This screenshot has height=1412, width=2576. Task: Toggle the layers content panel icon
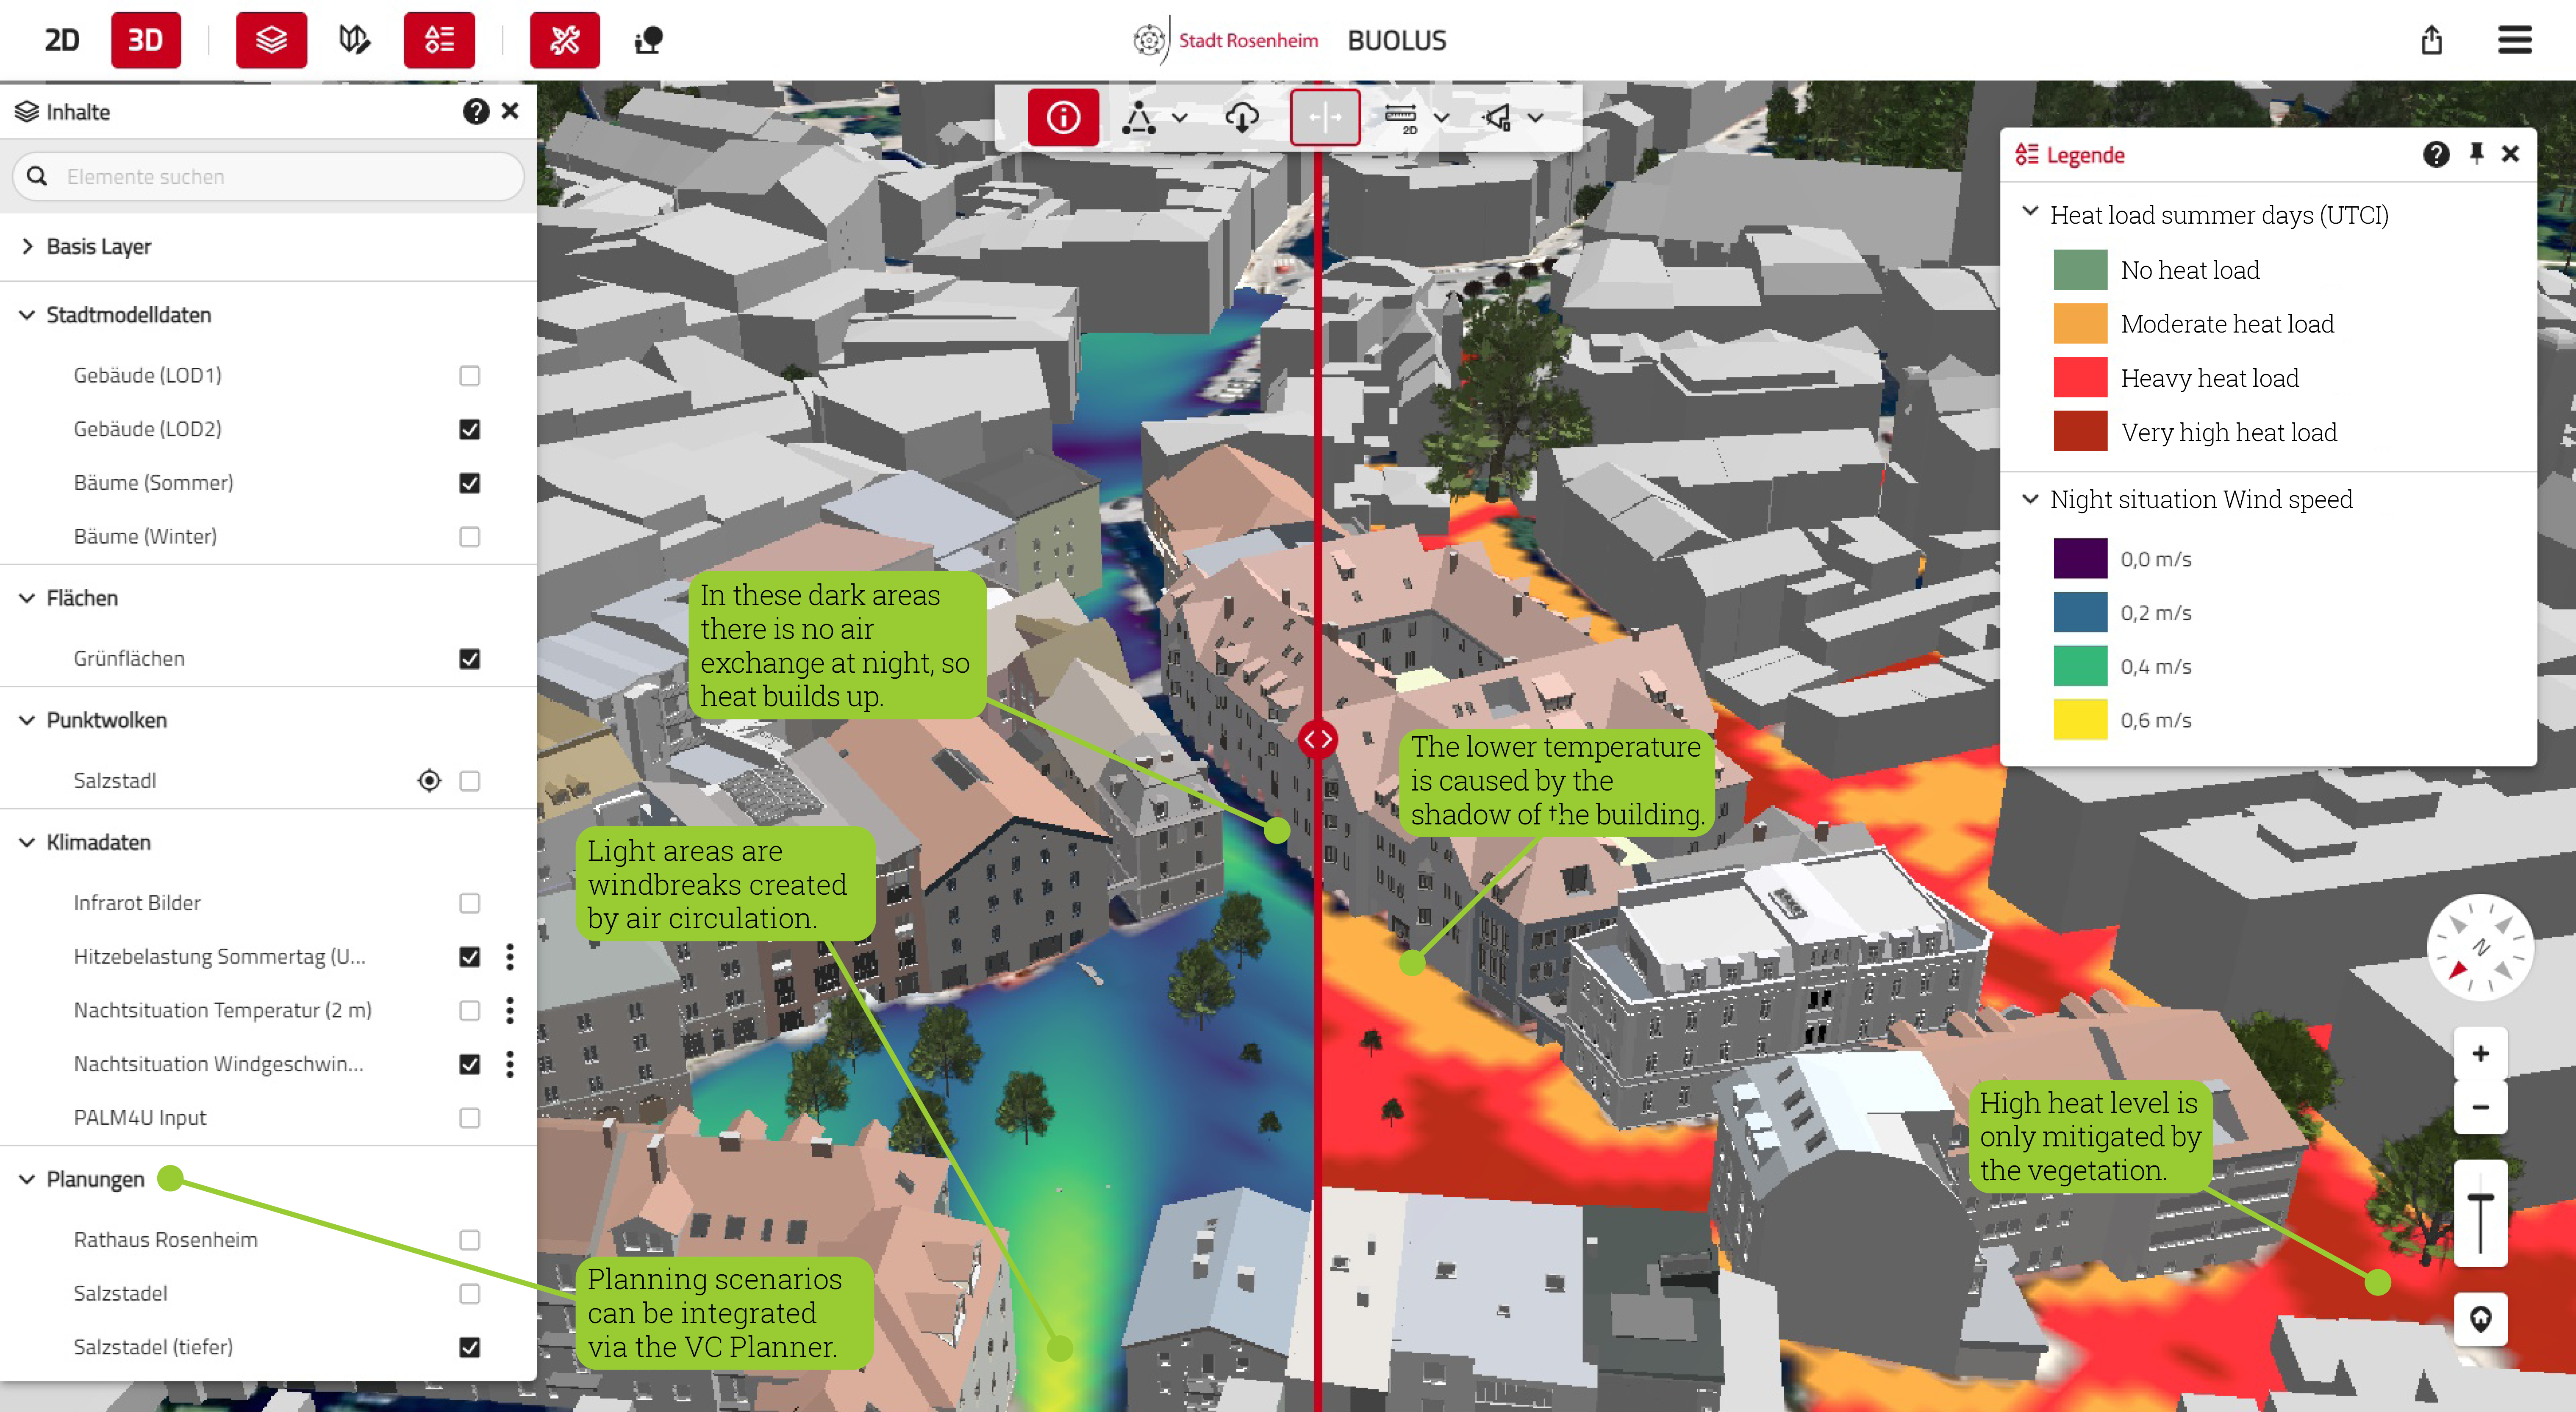(x=271, y=40)
